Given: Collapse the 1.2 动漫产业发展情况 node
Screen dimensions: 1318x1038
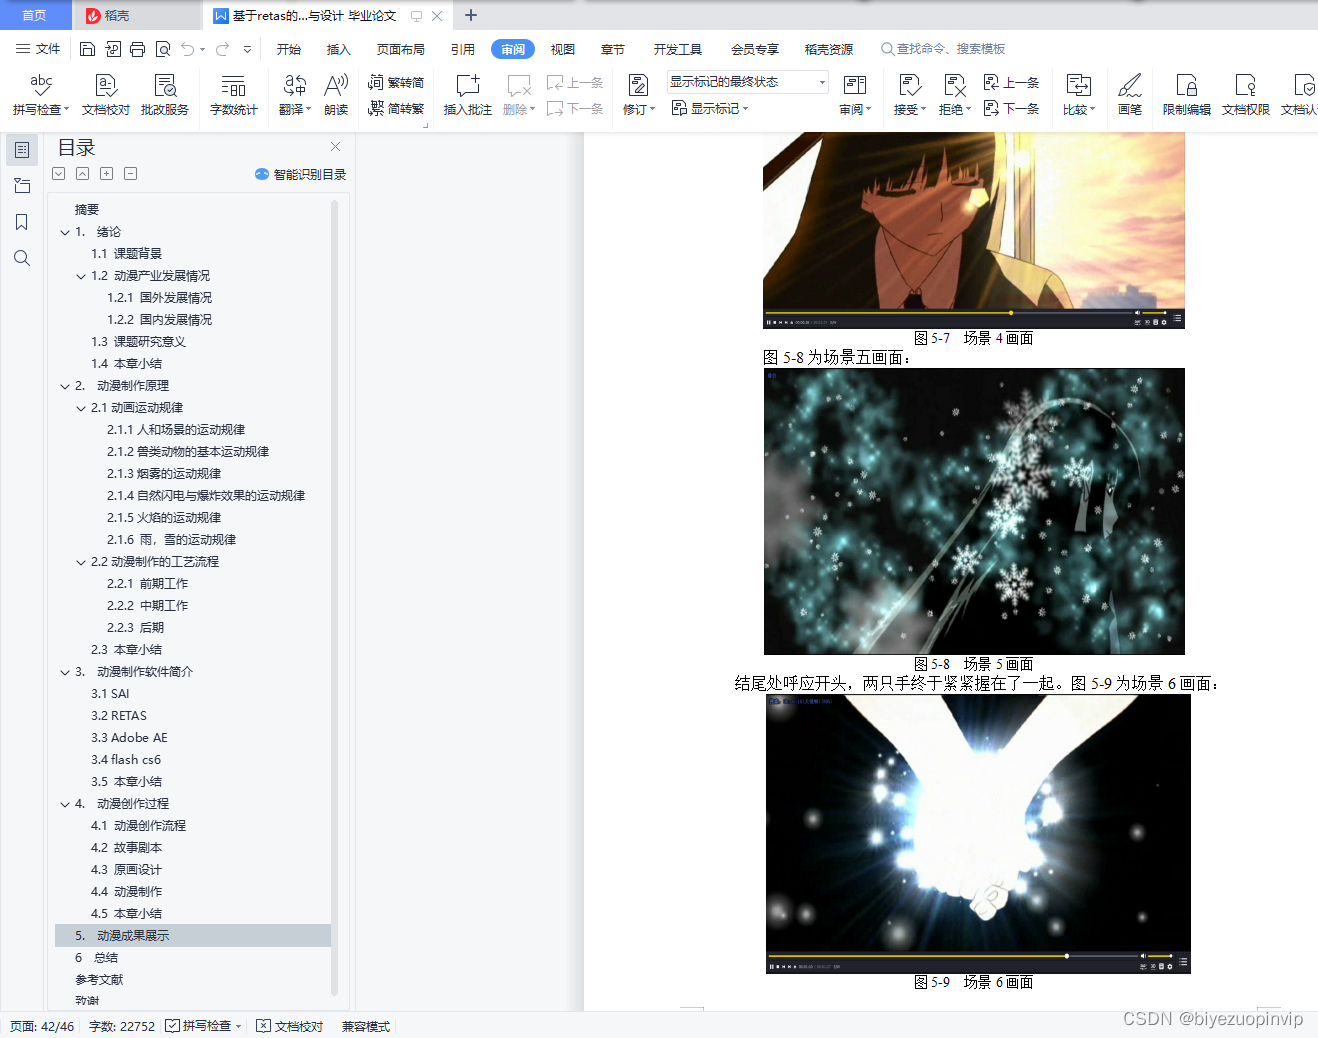Looking at the screenshot, I should (81, 276).
